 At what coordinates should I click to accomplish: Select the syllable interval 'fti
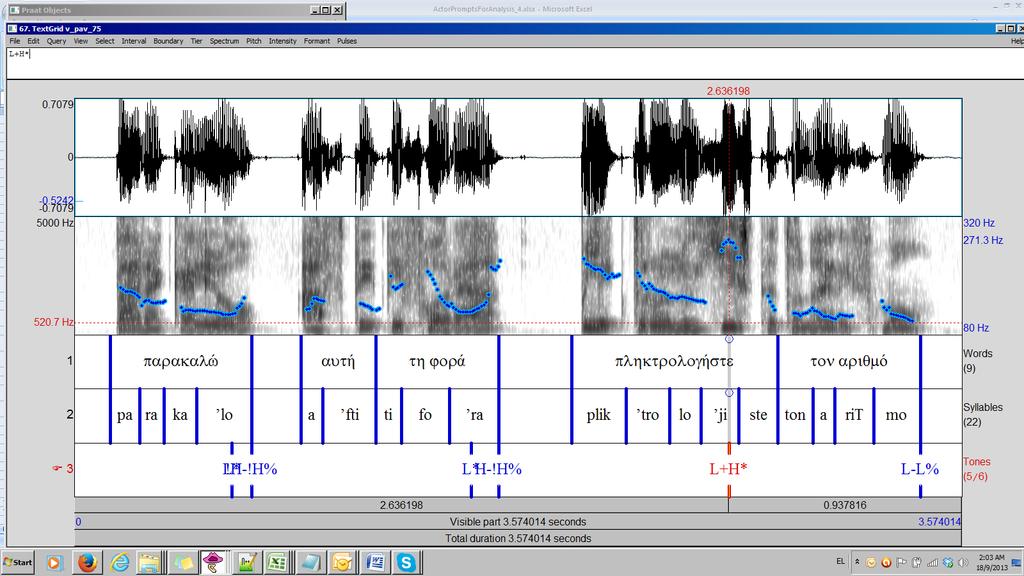point(349,415)
